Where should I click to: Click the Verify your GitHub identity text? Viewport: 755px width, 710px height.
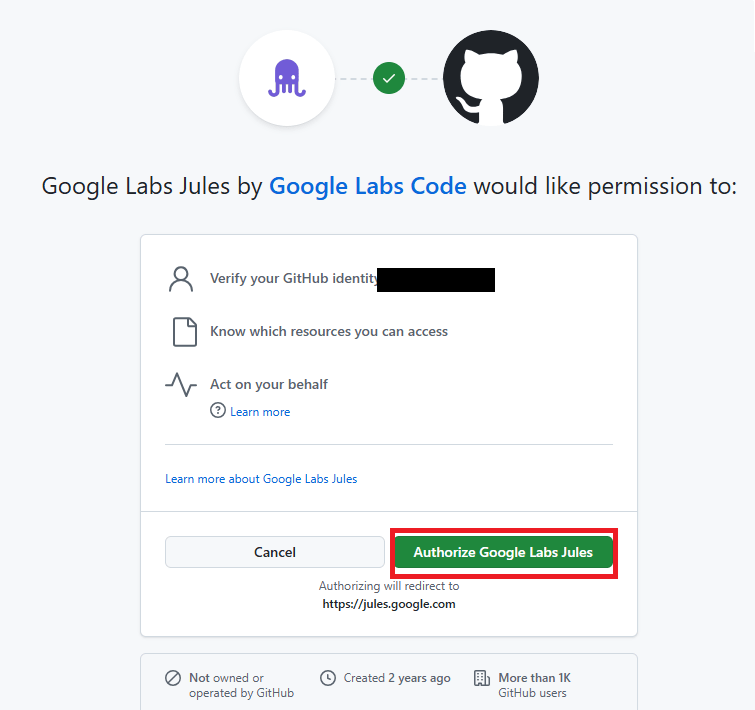(x=294, y=278)
